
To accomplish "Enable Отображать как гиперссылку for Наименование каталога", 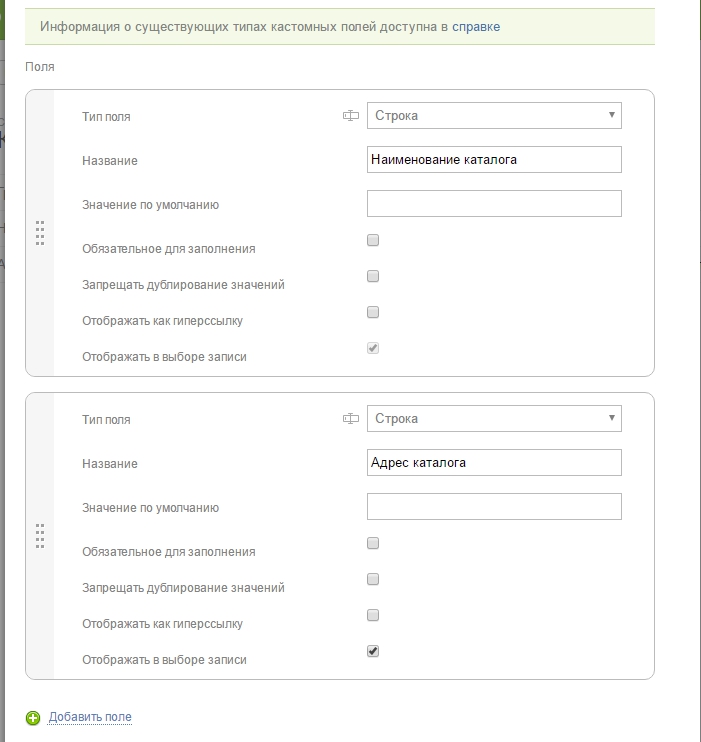I will pos(373,312).
